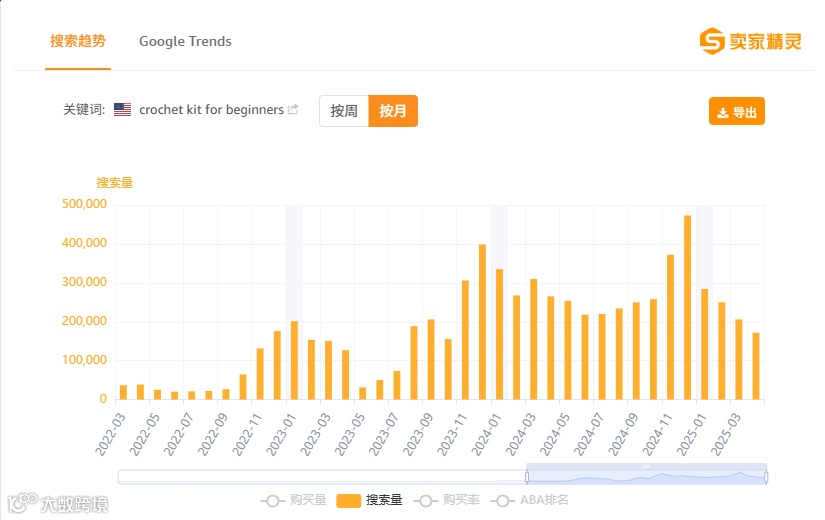Click left handle of timeline range slider

pyautogui.click(x=527, y=477)
